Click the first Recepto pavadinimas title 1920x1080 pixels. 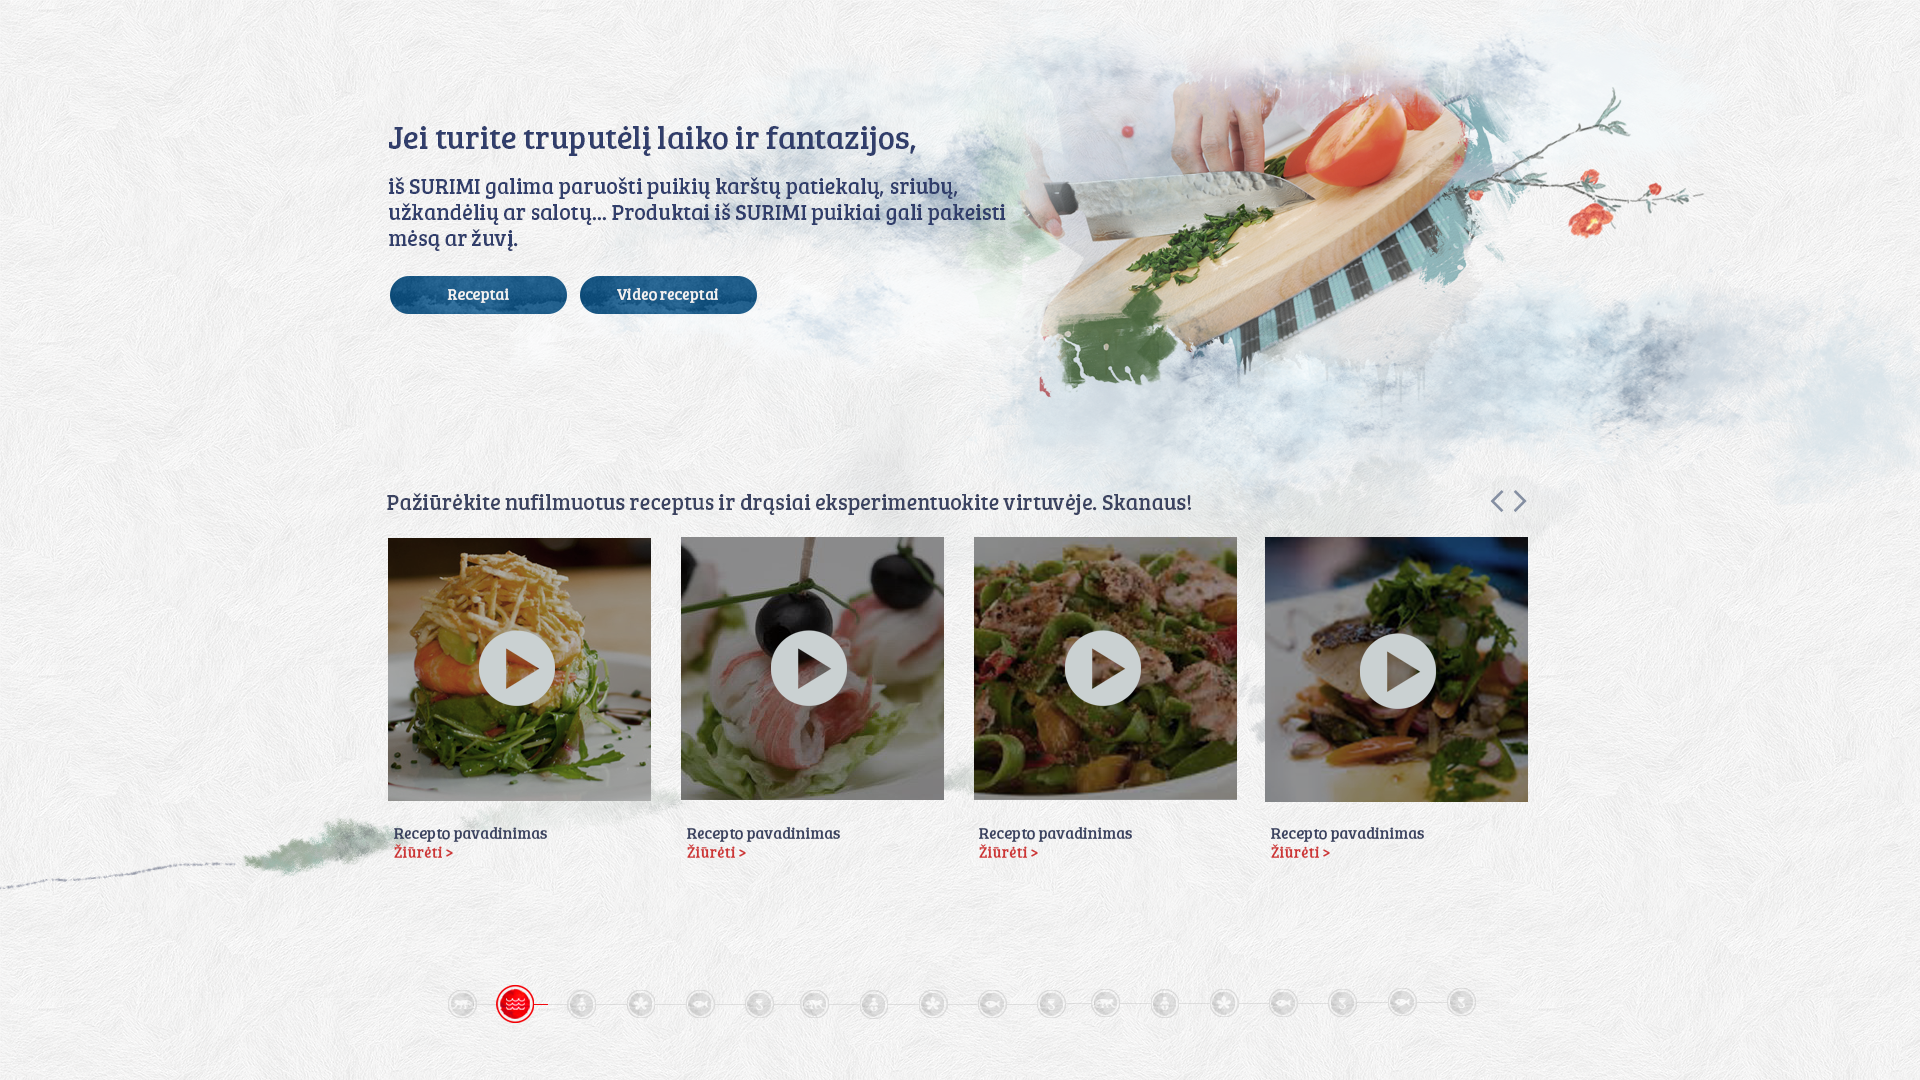point(470,833)
